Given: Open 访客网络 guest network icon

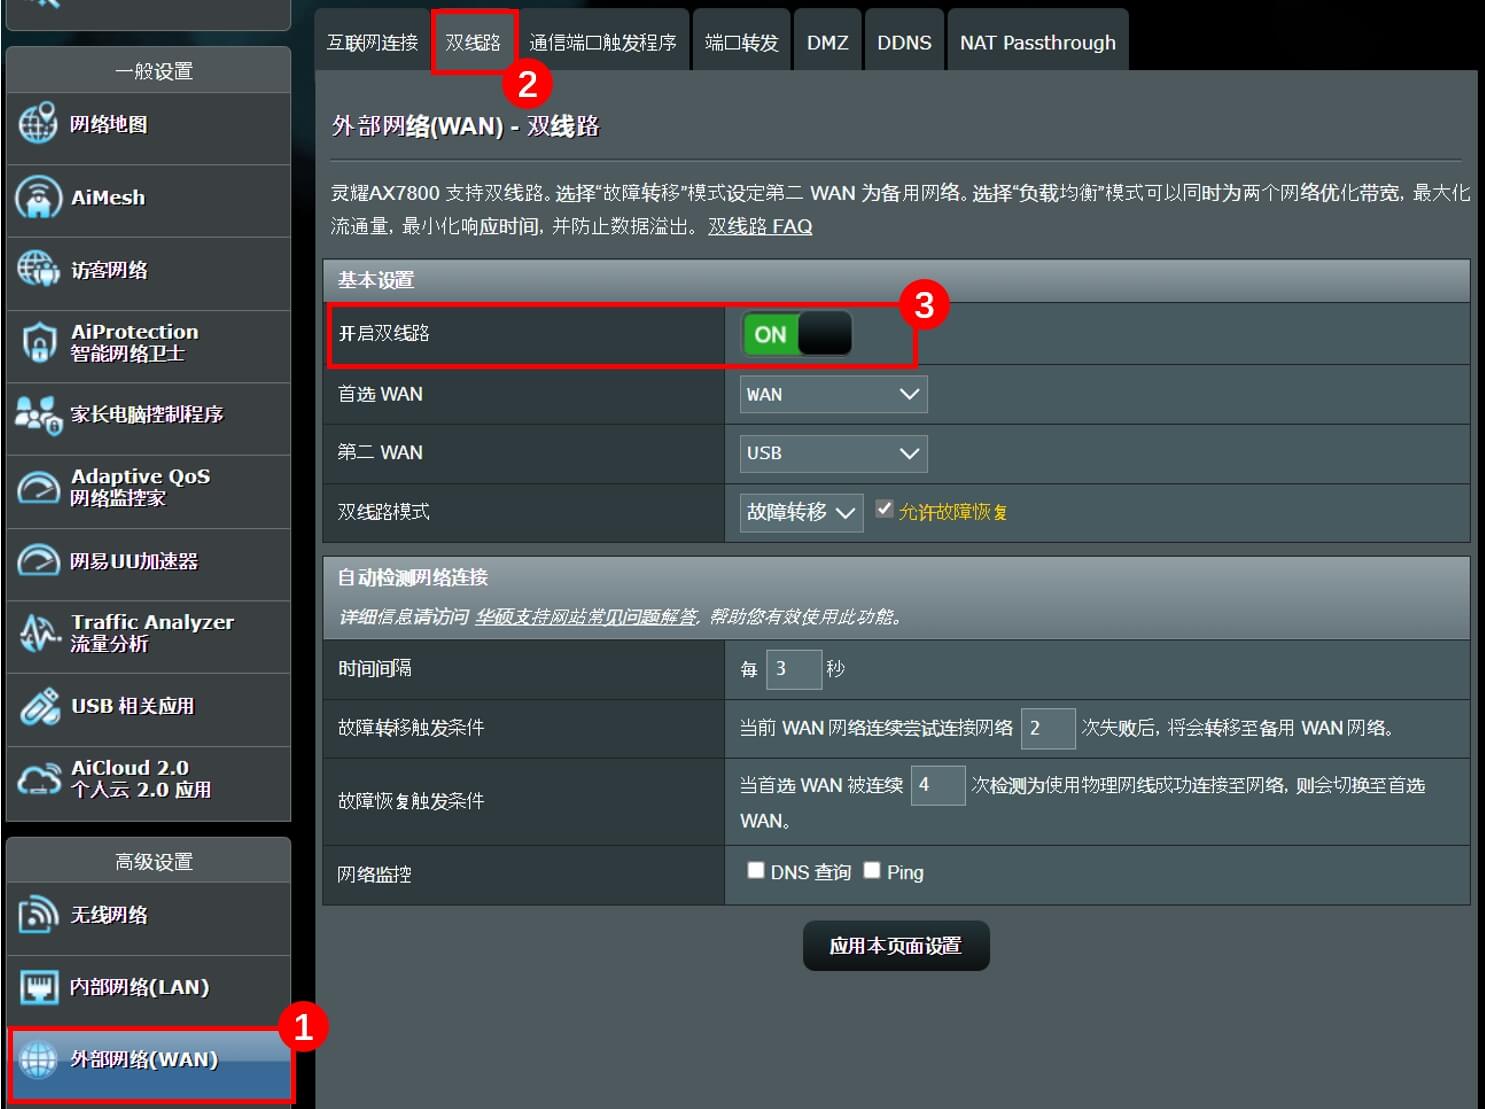Looking at the screenshot, I should [38, 269].
